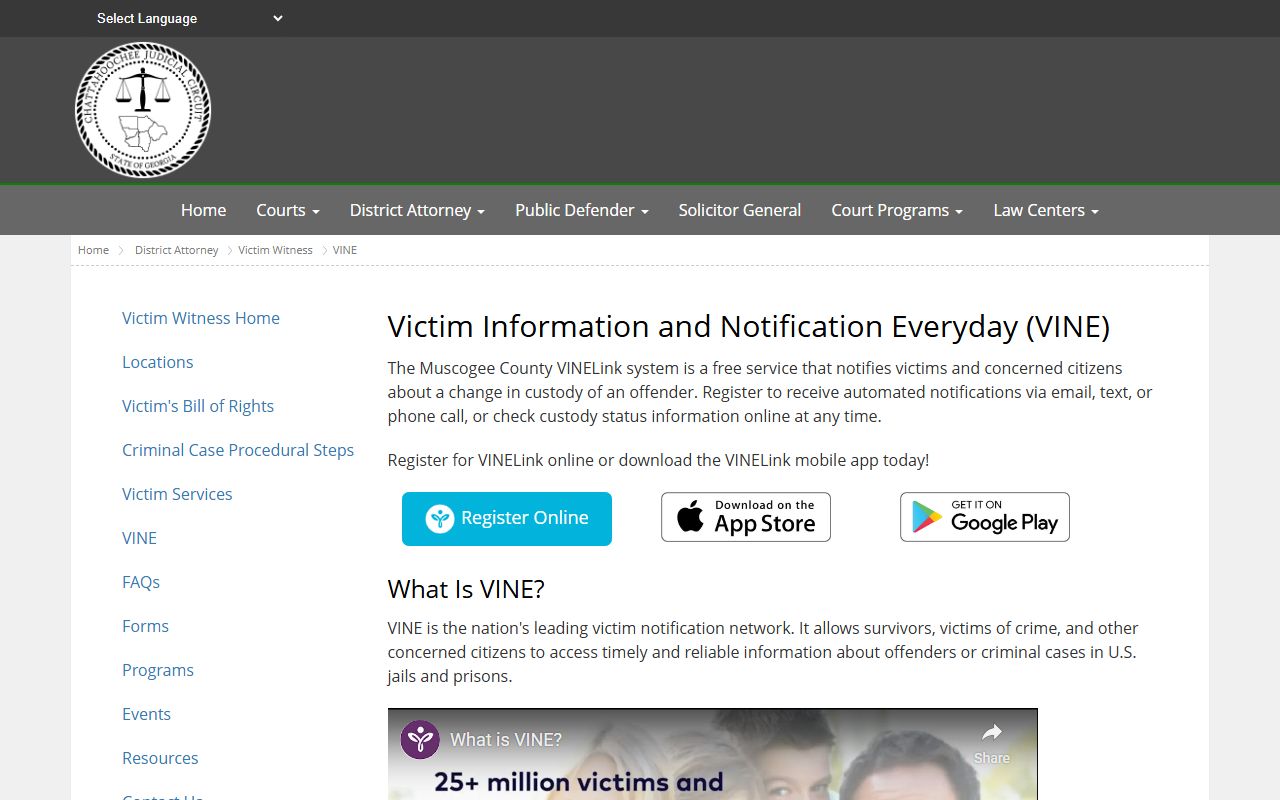Open Events sidebar link
The width and height of the screenshot is (1280, 800).
tap(146, 714)
